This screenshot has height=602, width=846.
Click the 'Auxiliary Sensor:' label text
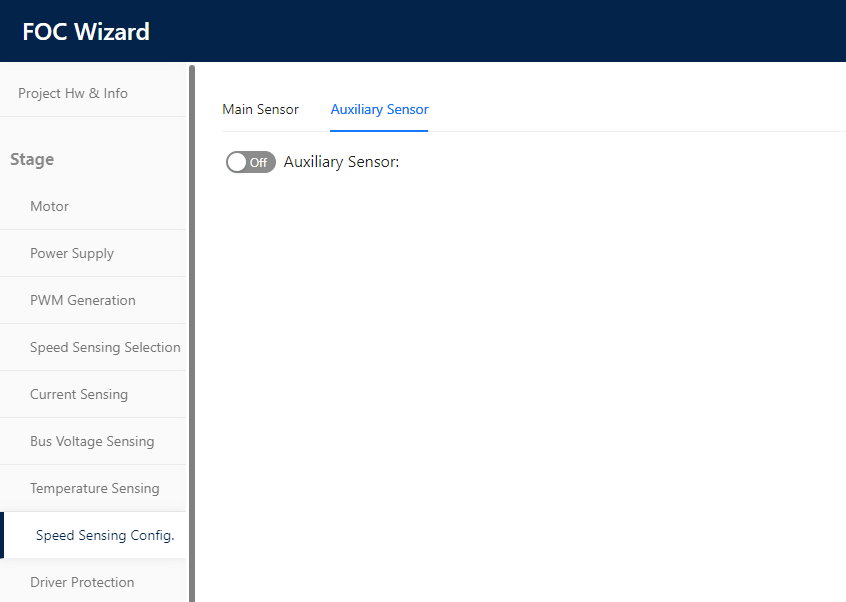point(341,162)
